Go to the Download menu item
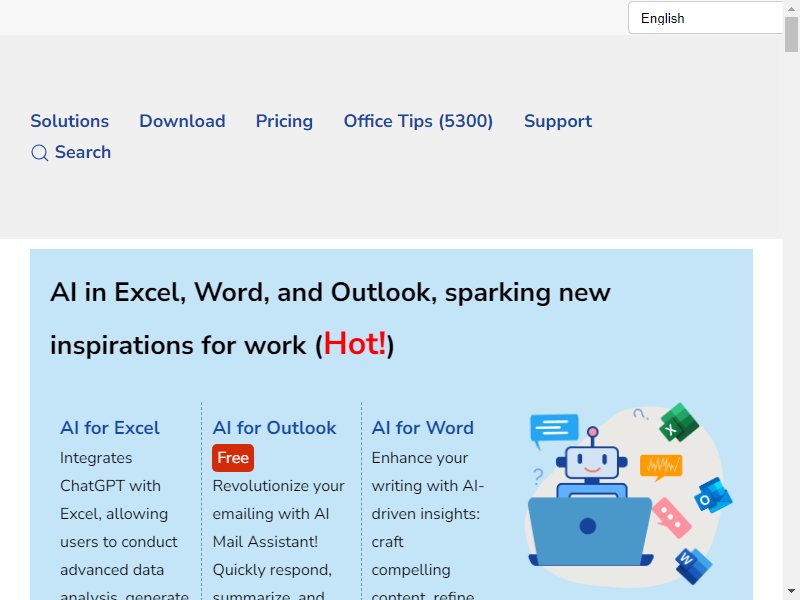The width and height of the screenshot is (800, 600). 182,121
